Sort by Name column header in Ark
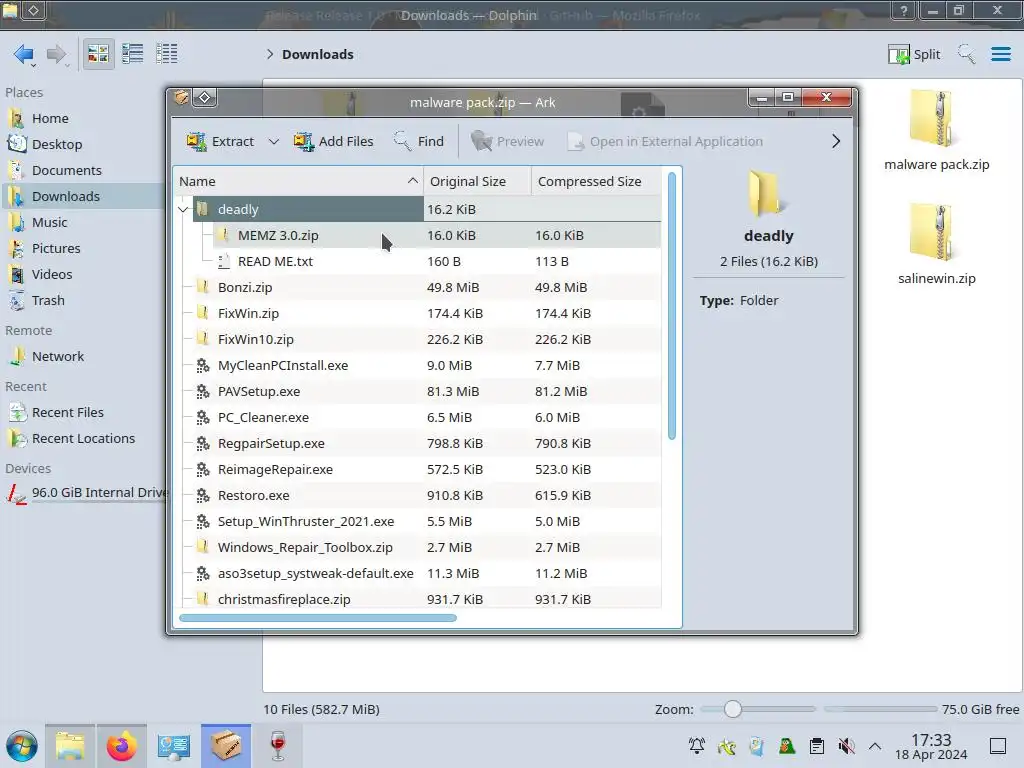The image size is (1024, 768). pyautogui.click(x=298, y=182)
